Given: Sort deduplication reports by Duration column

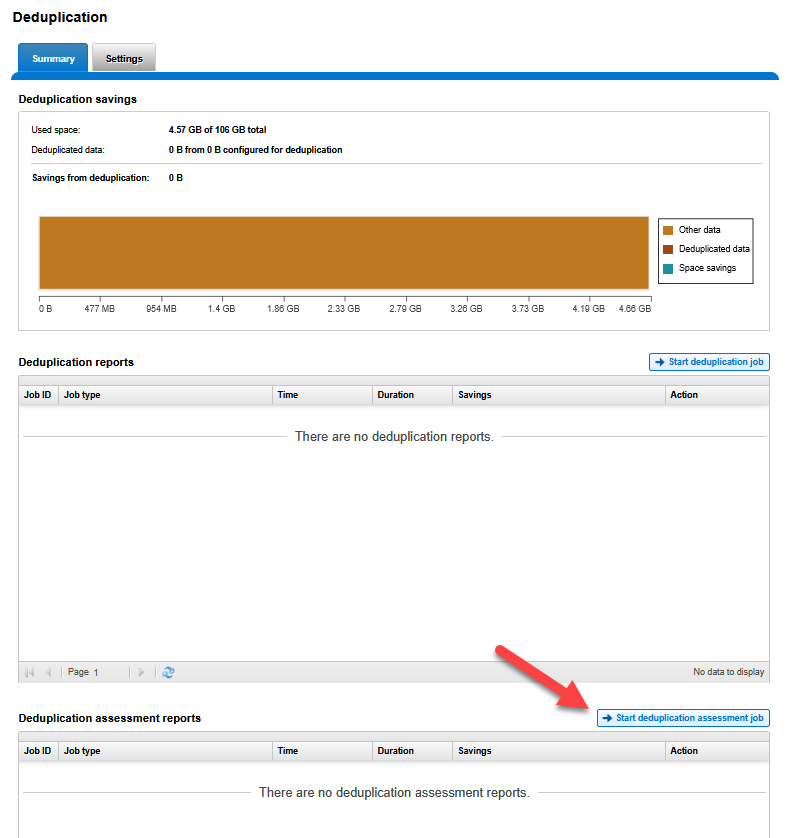Looking at the screenshot, I should point(412,395).
